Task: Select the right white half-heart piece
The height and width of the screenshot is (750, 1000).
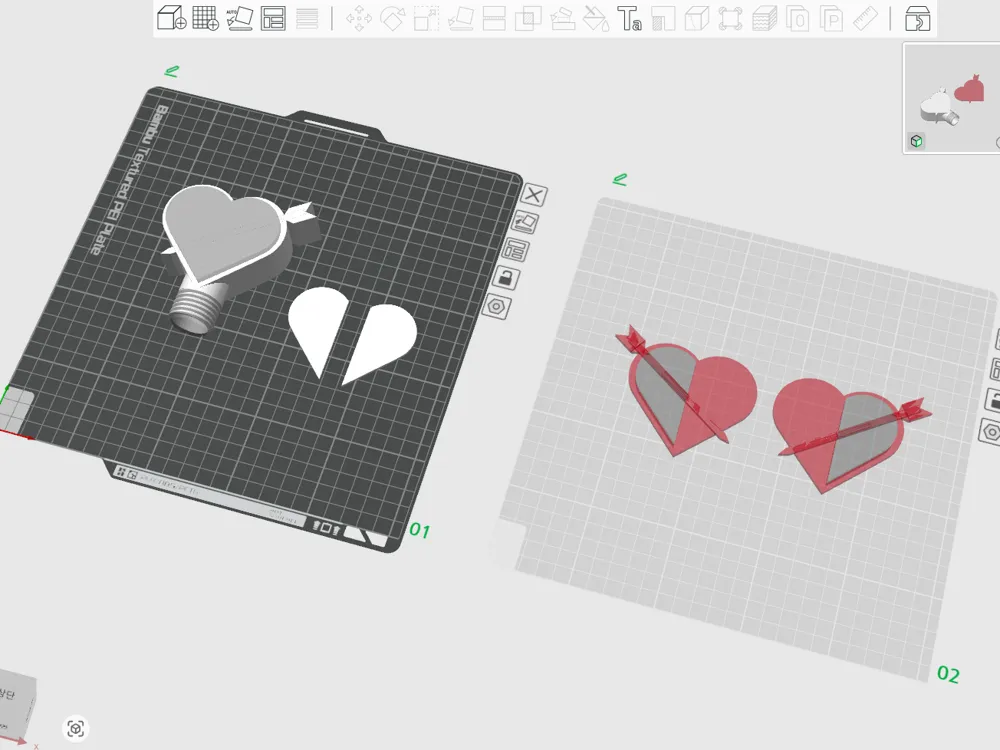Action: tap(382, 342)
